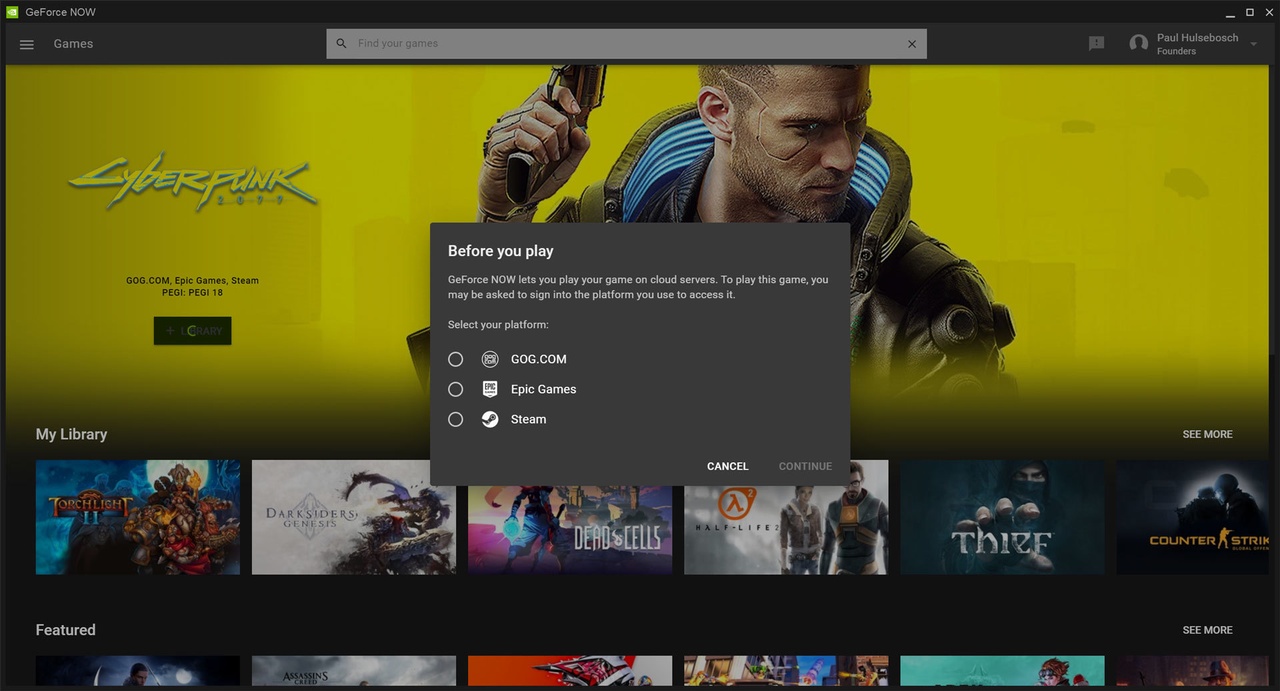This screenshot has width=1280, height=691.
Task: Expand the account dropdown arrow
Action: (x=1254, y=44)
